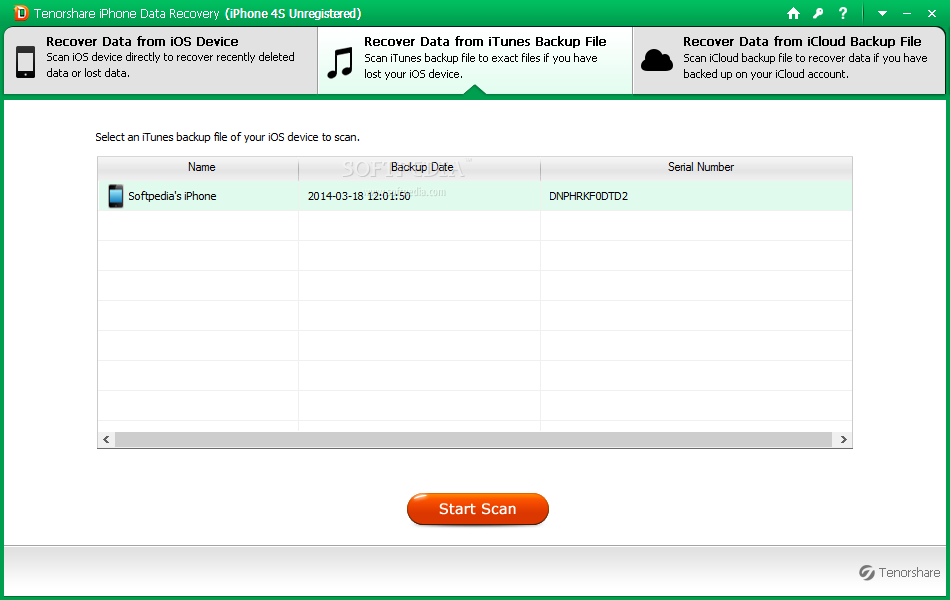Click the right arrow of horizontal scrollbar
950x600 pixels.
click(x=843, y=439)
